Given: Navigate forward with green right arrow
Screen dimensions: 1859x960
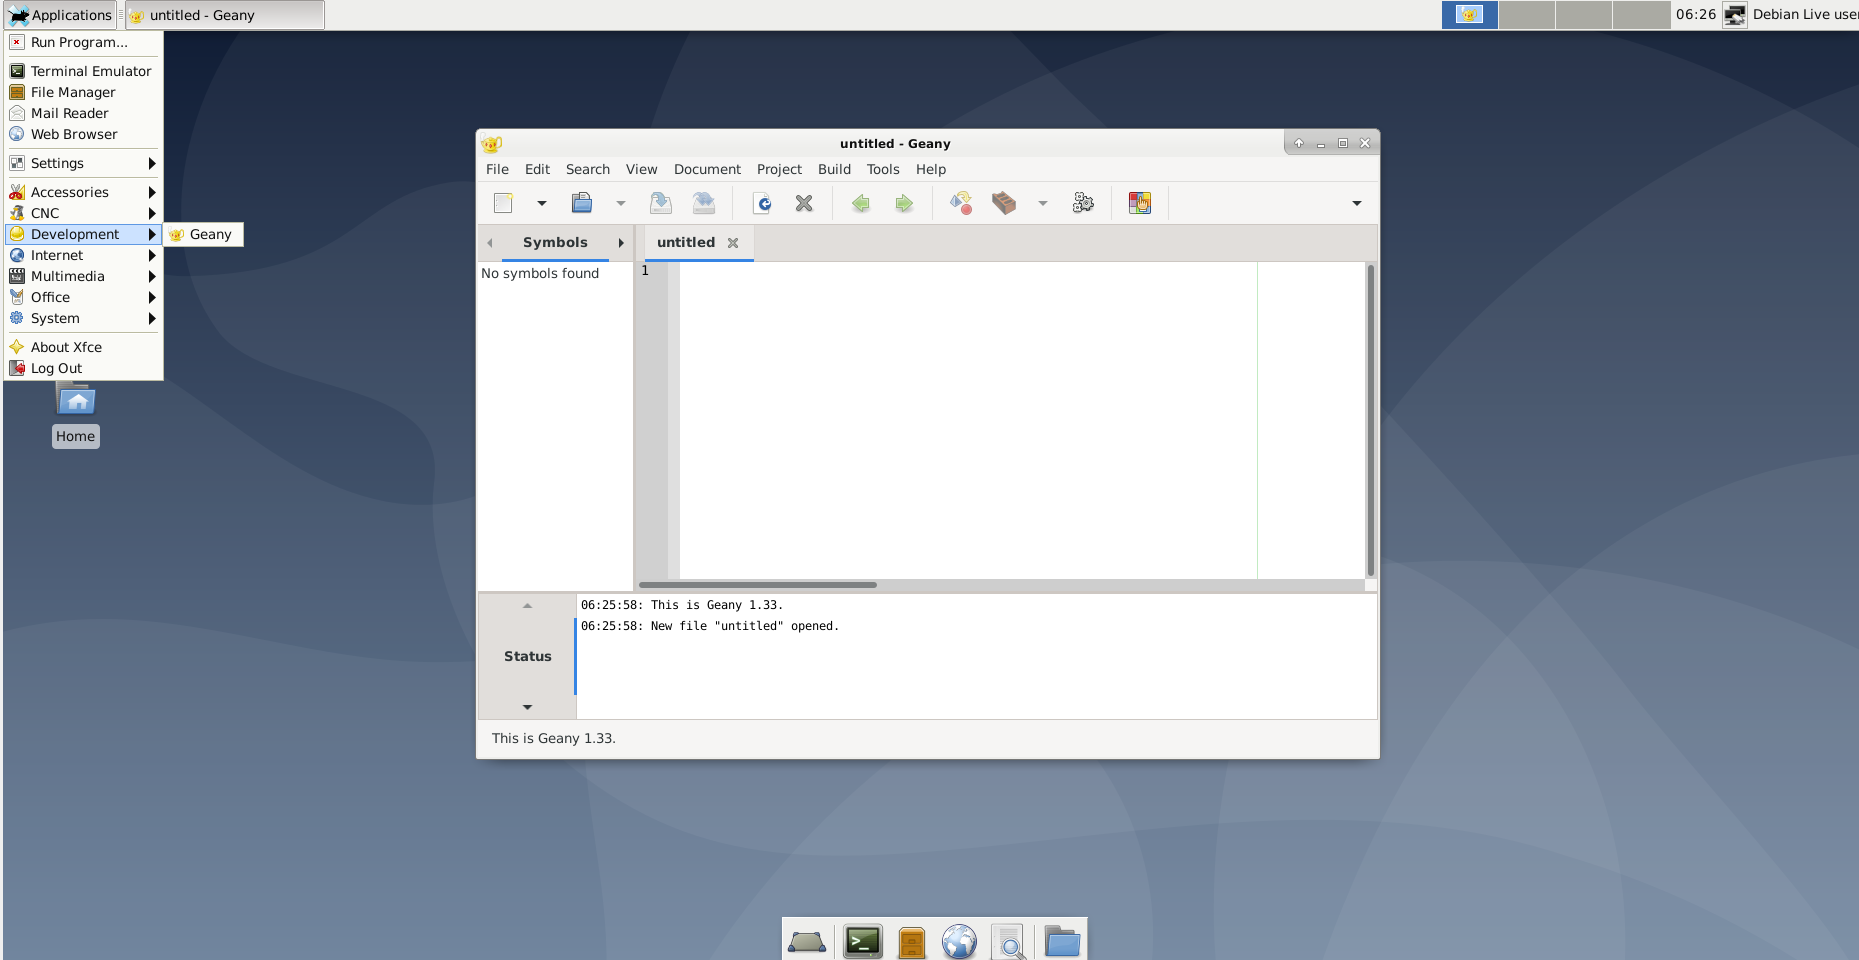Looking at the screenshot, I should (x=904, y=203).
